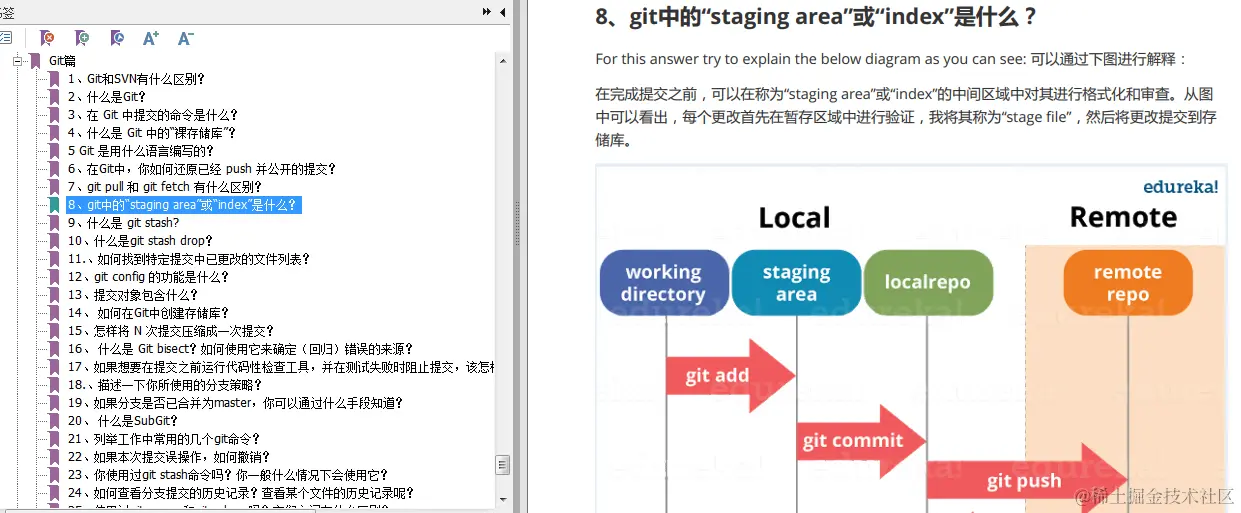Open bookmark 21、列举工作中常用的几个git命令?

point(164,439)
